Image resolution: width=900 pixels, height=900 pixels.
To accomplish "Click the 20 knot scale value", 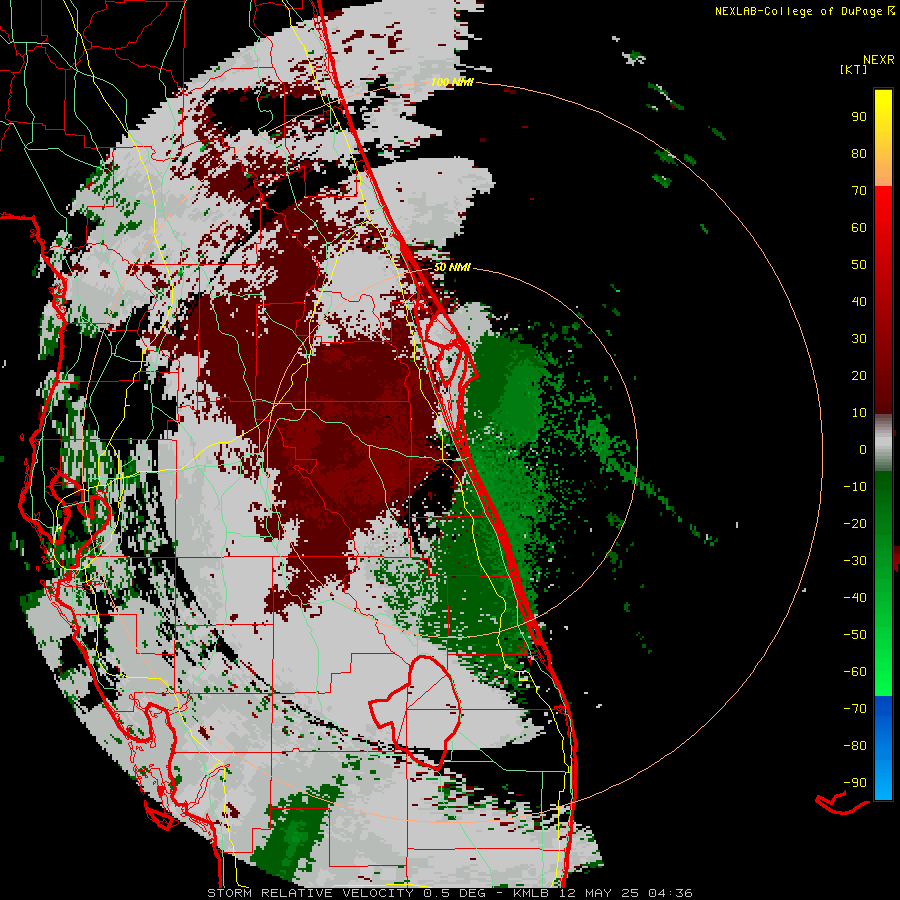I will pyautogui.click(x=859, y=375).
